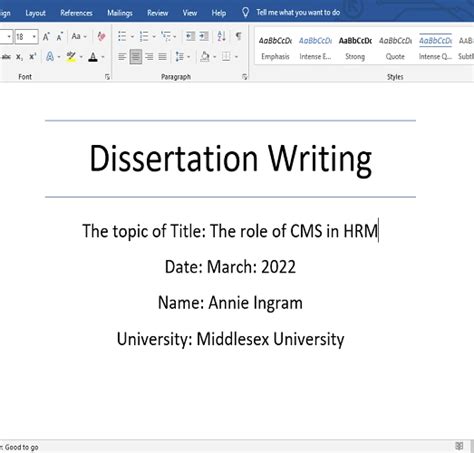Align text right
The height and width of the screenshot is (453, 474).
[149, 57]
